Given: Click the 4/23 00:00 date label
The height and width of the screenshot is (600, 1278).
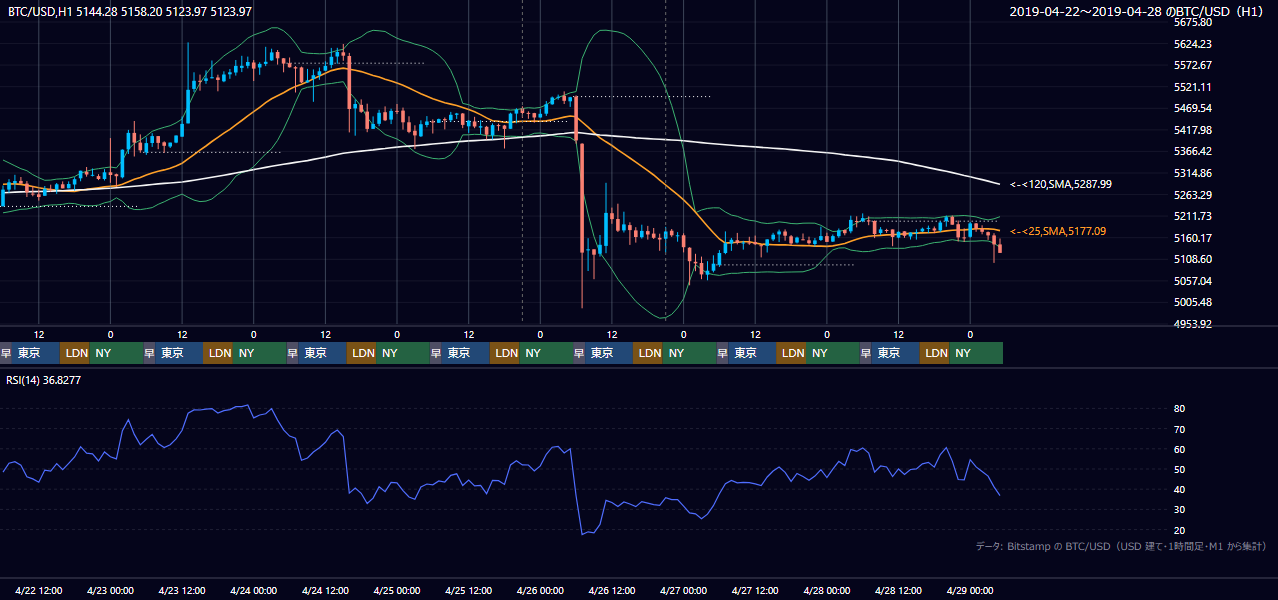Looking at the screenshot, I should coord(110,590).
